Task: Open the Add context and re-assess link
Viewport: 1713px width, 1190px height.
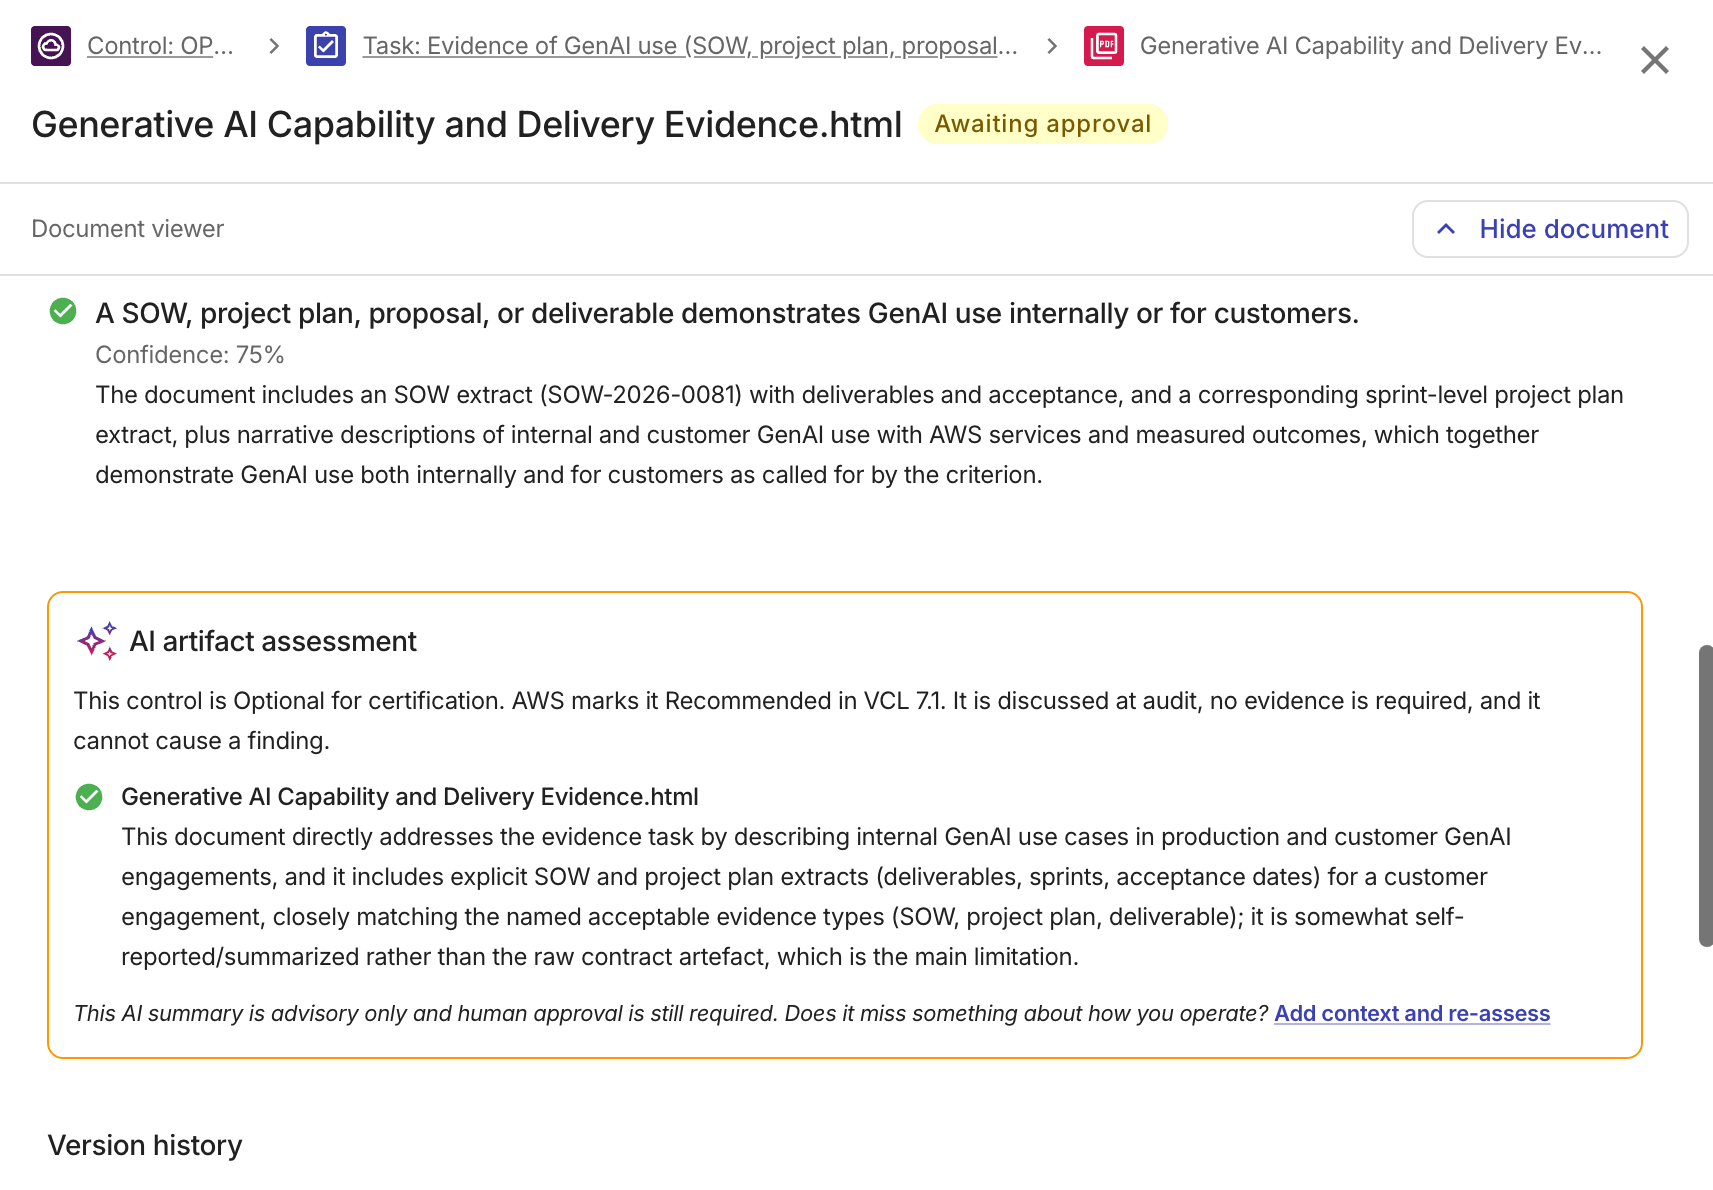Action: tap(1412, 1014)
